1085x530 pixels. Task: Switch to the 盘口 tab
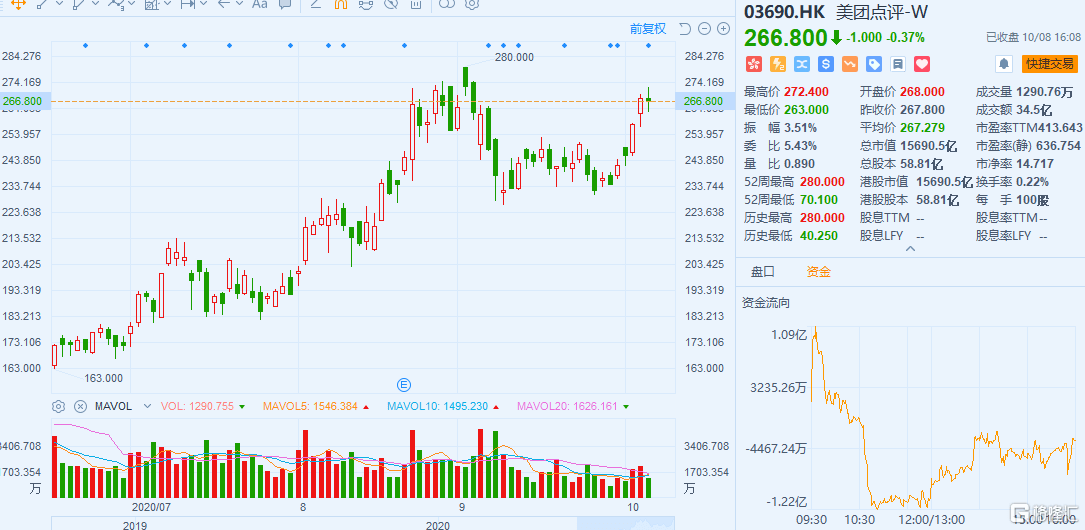coord(763,272)
